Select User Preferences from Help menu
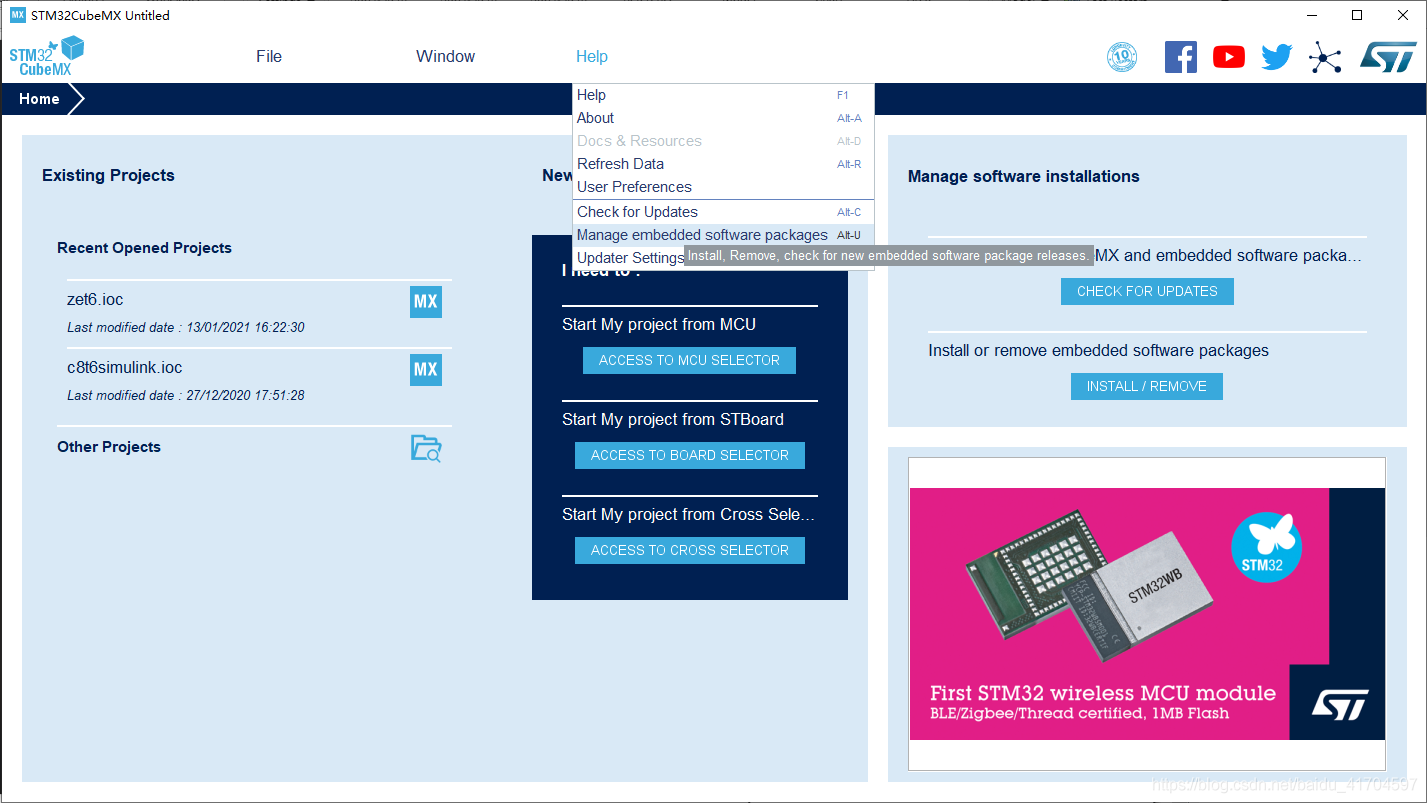 (634, 187)
